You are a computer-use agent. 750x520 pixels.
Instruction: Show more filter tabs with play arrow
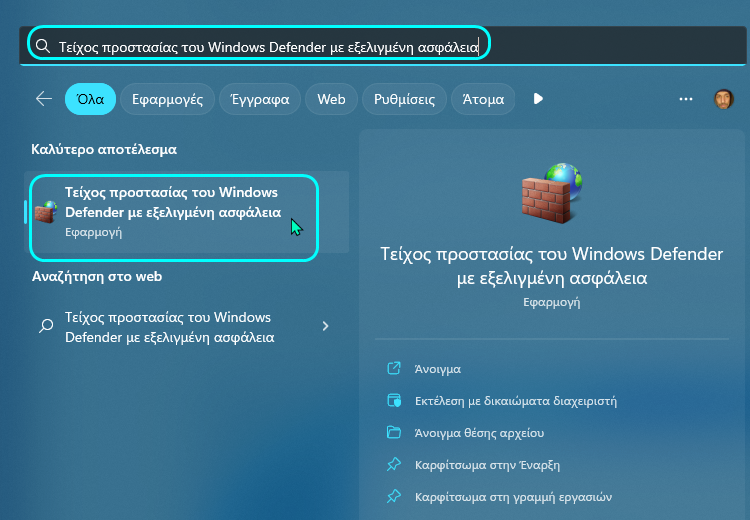click(x=538, y=99)
